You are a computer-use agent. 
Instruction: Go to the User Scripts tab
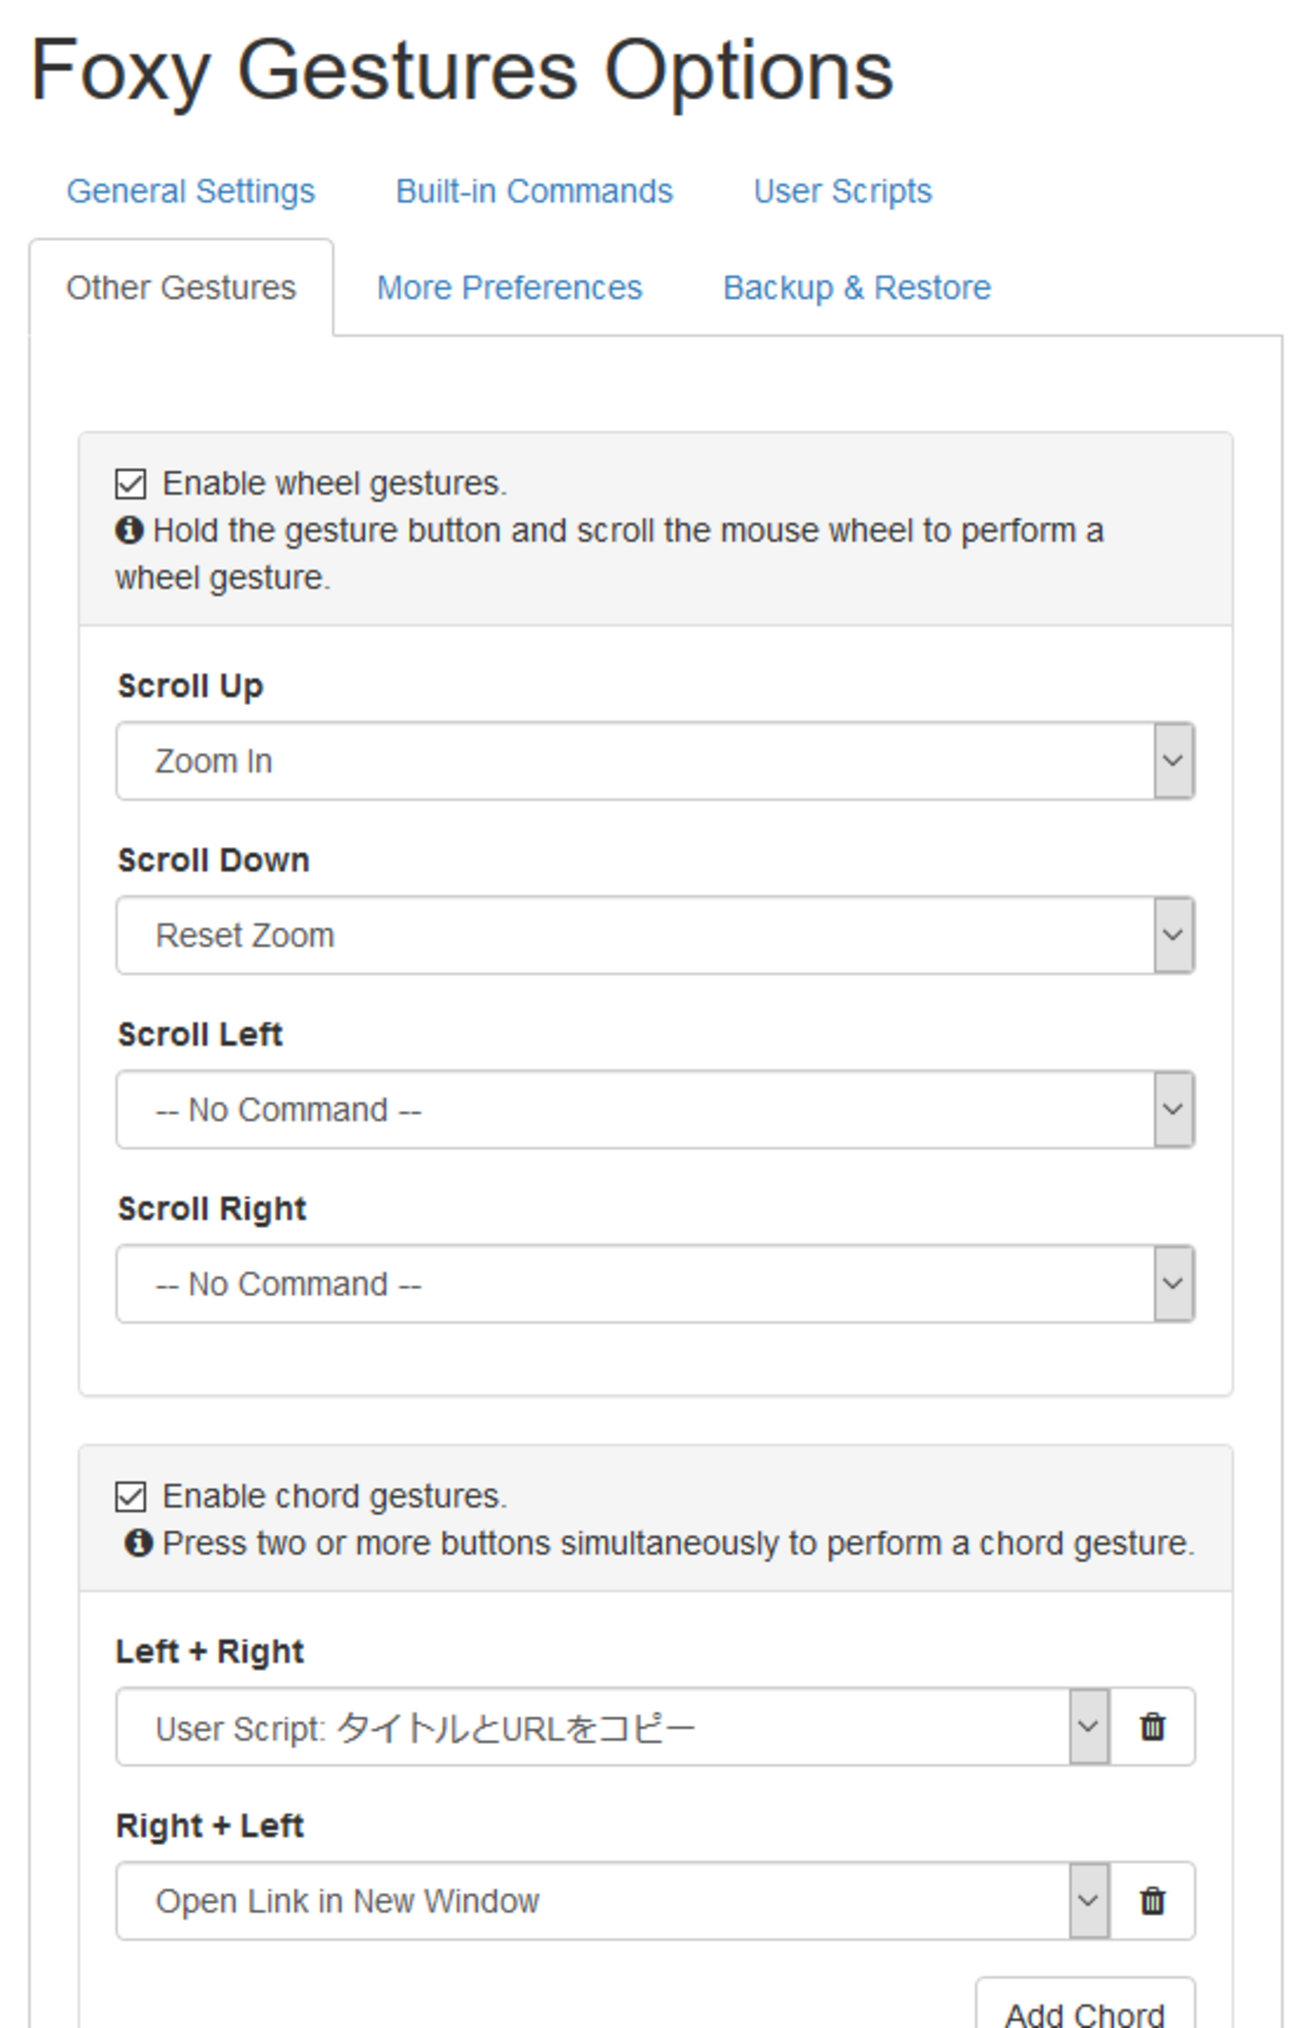coord(842,191)
